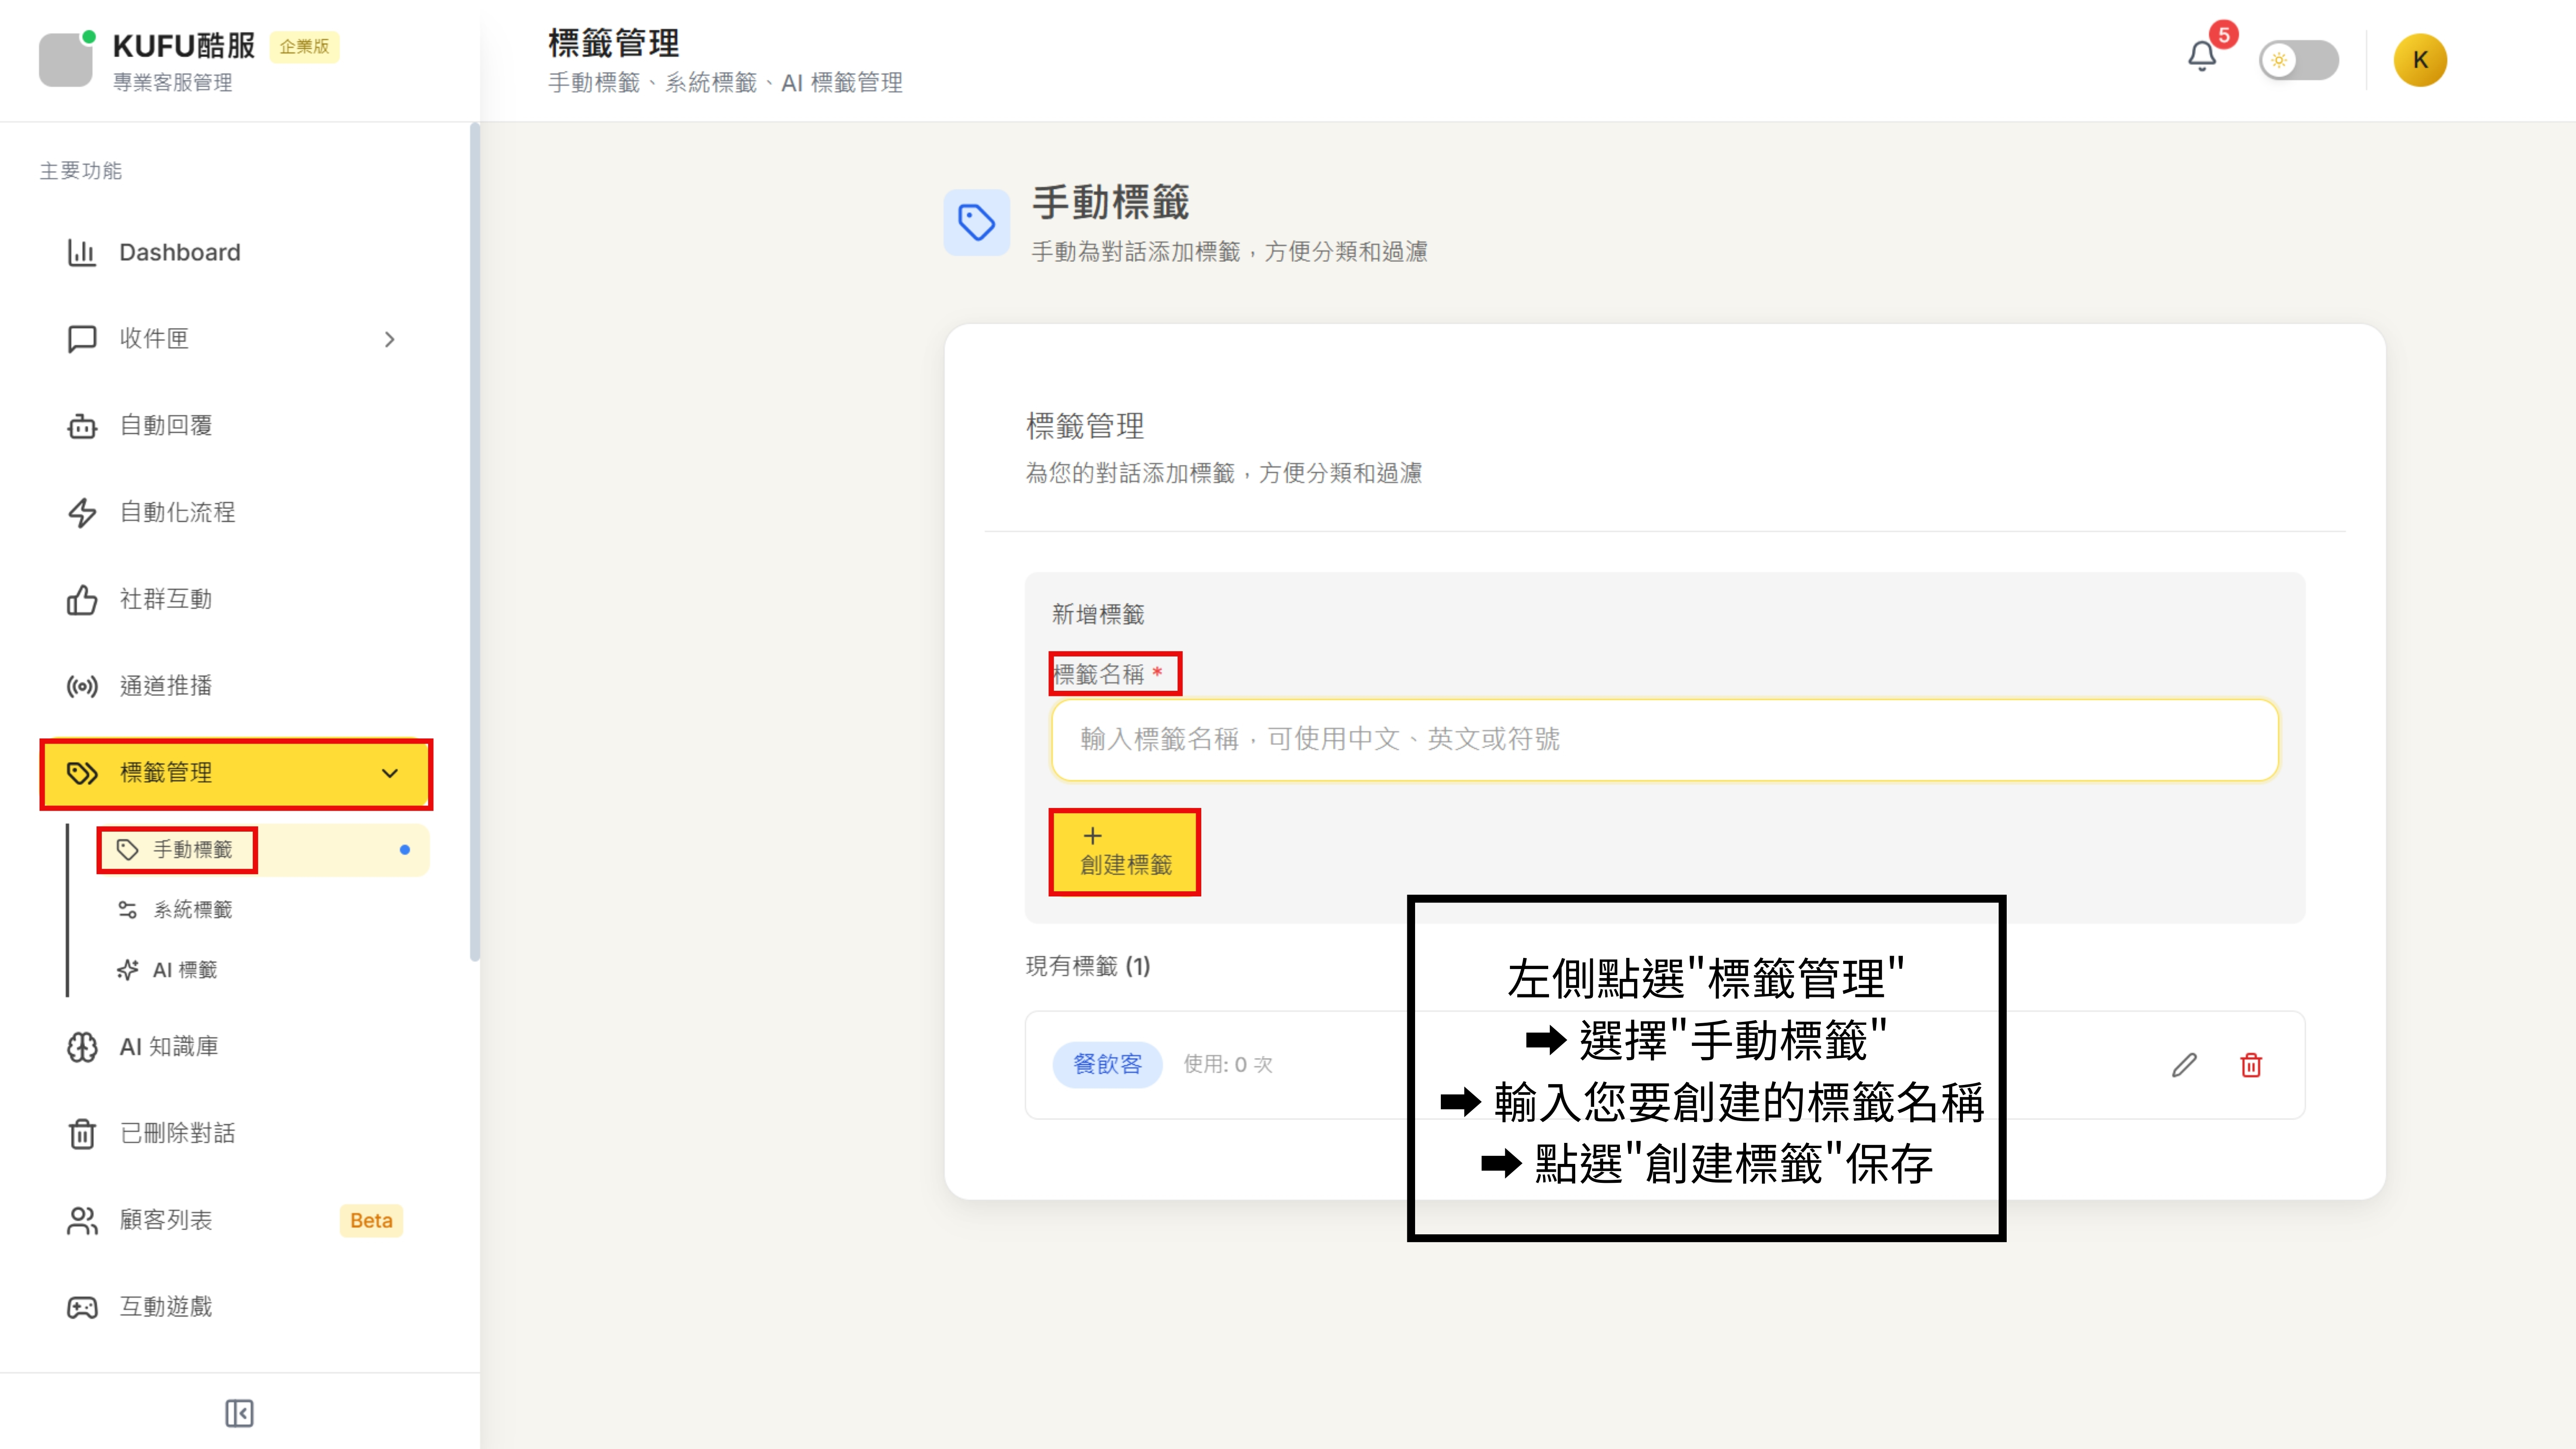Delete the 餐飲客 tag with trash icon

click(x=2251, y=1065)
